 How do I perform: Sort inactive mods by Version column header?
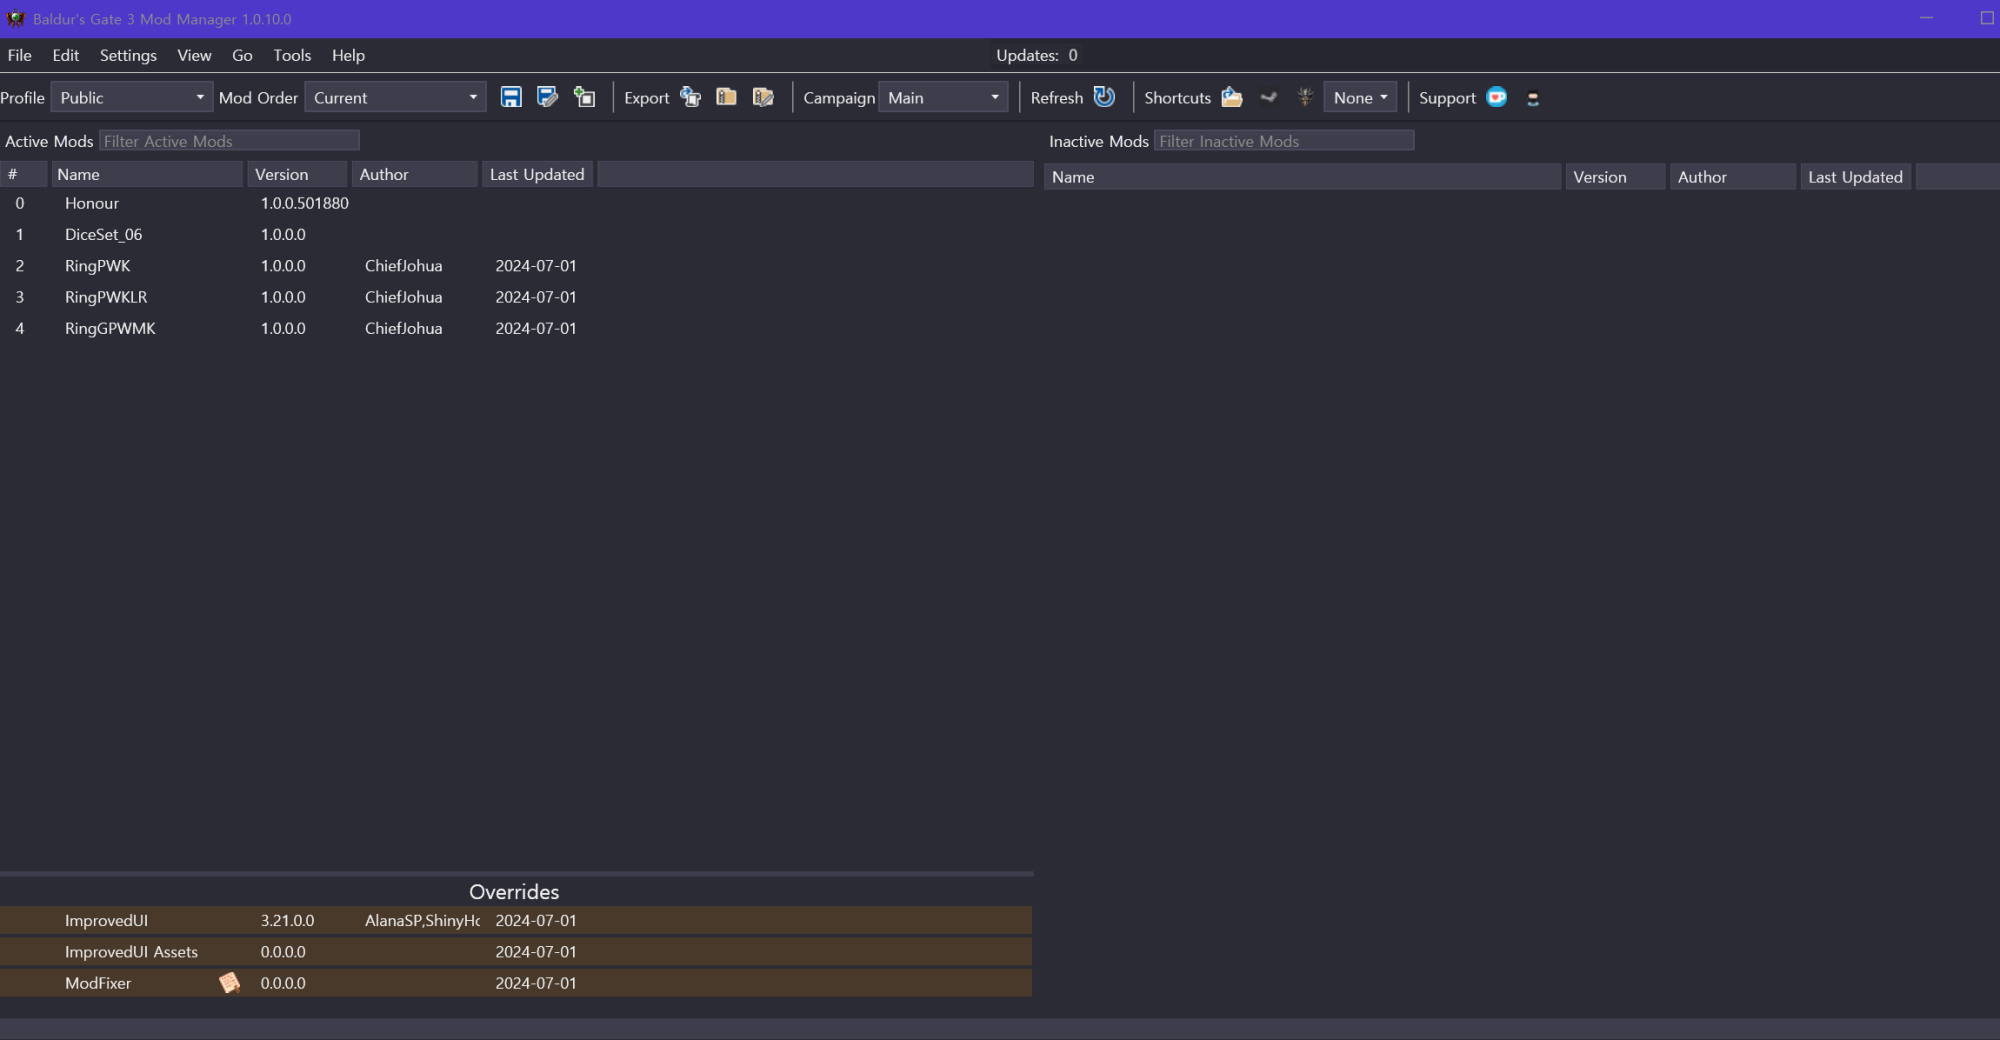(x=1615, y=177)
